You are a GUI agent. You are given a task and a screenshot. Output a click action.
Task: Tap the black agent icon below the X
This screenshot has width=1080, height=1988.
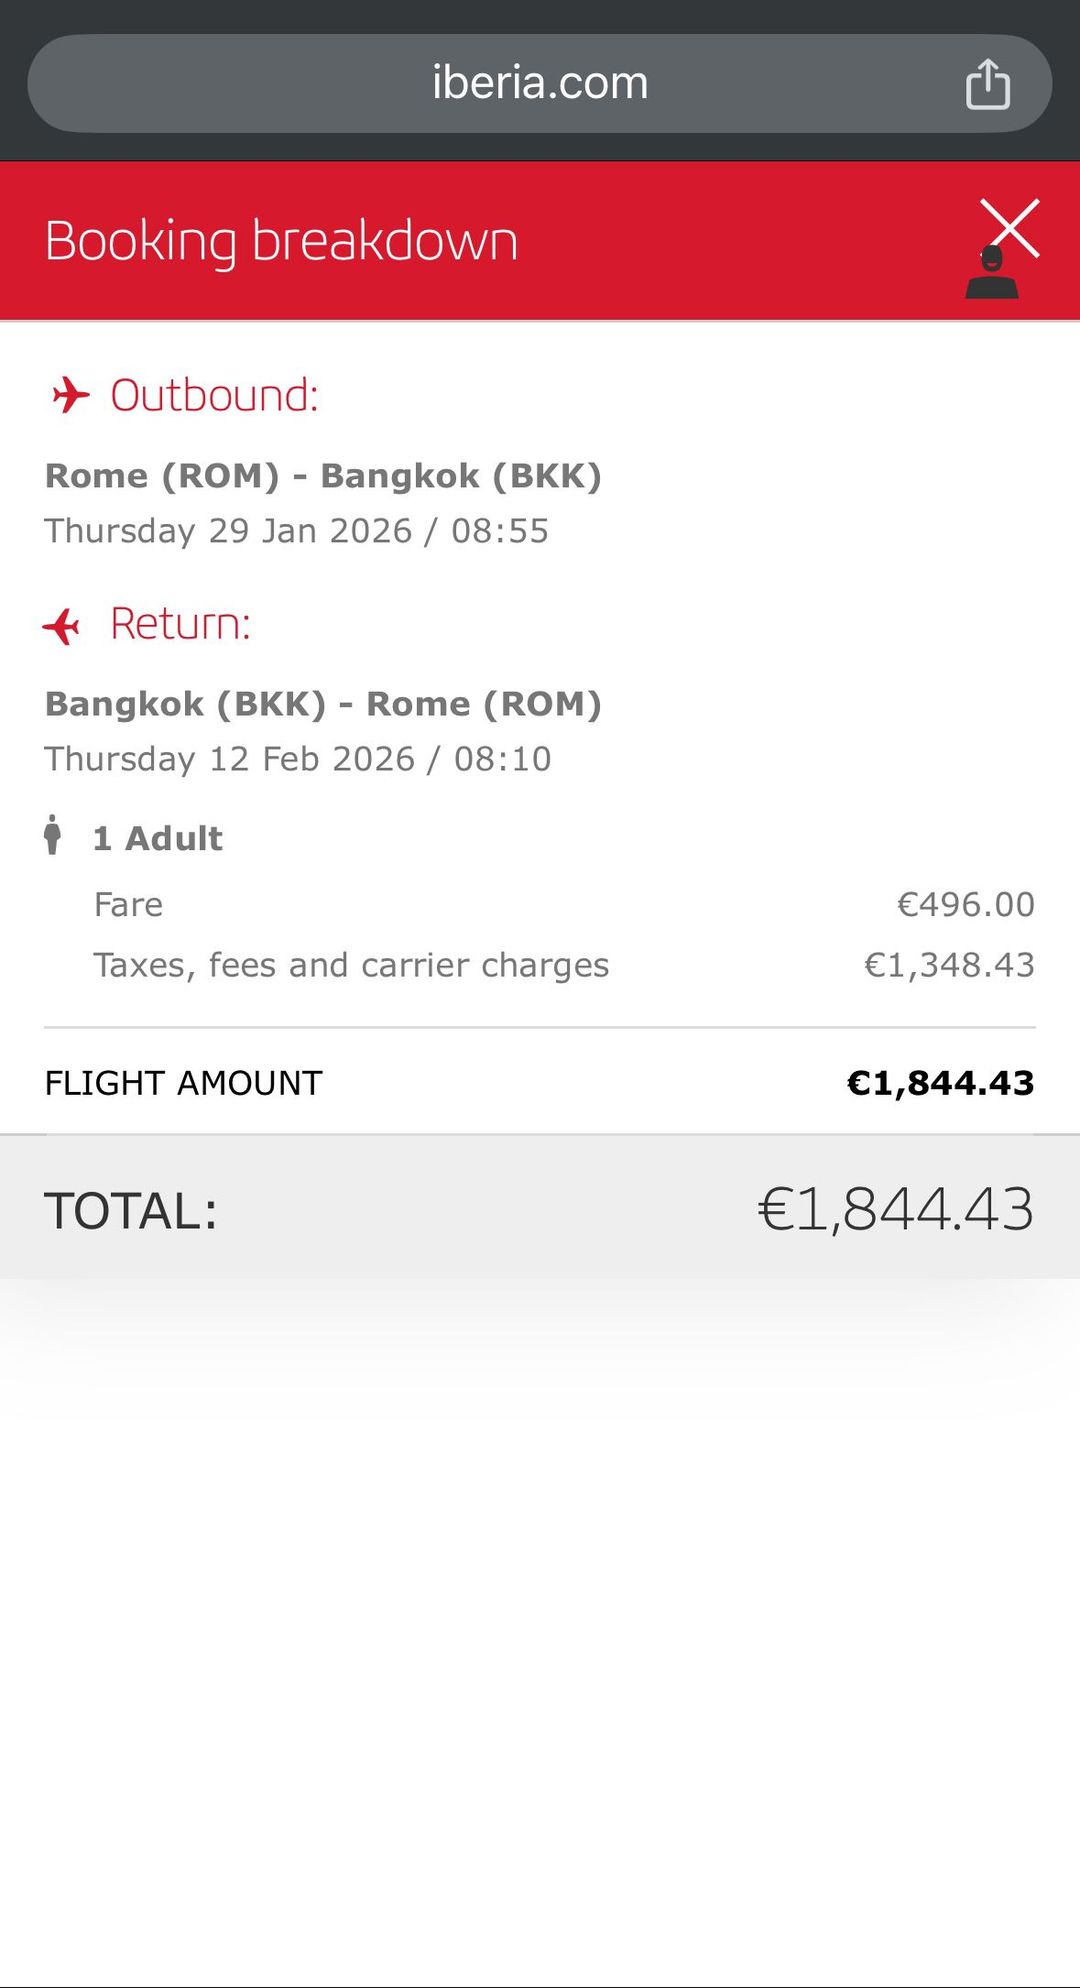click(992, 276)
